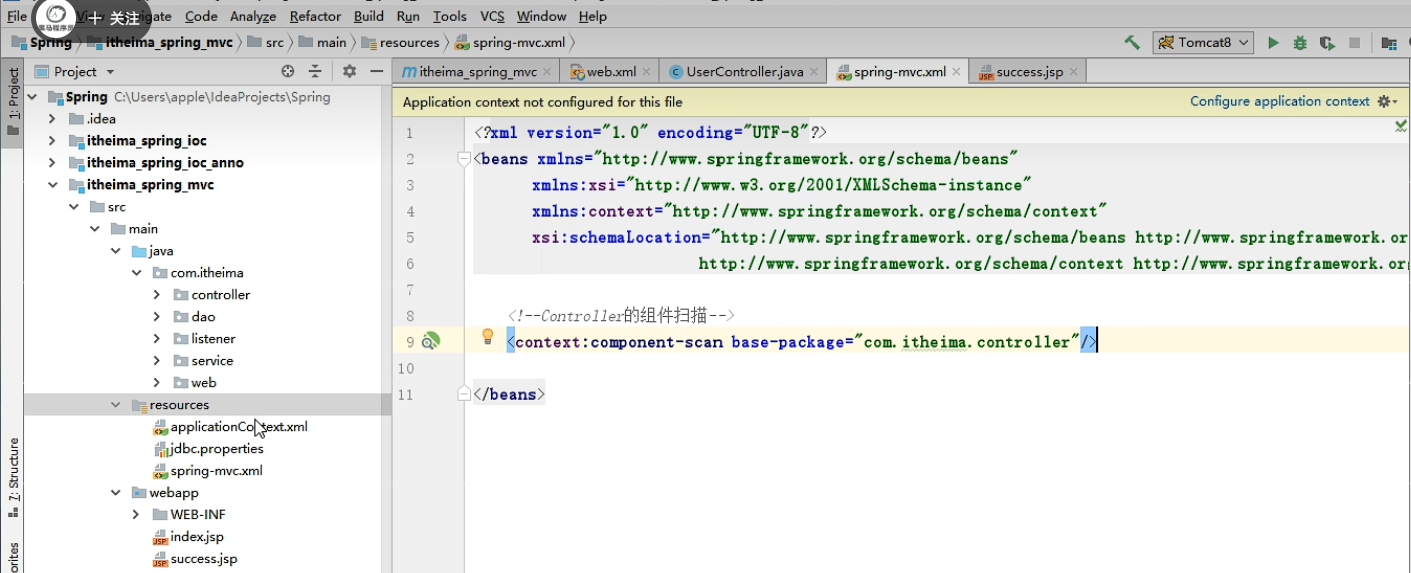The height and width of the screenshot is (573, 1411).
Task: Open the Window menu
Action: click(x=541, y=16)
